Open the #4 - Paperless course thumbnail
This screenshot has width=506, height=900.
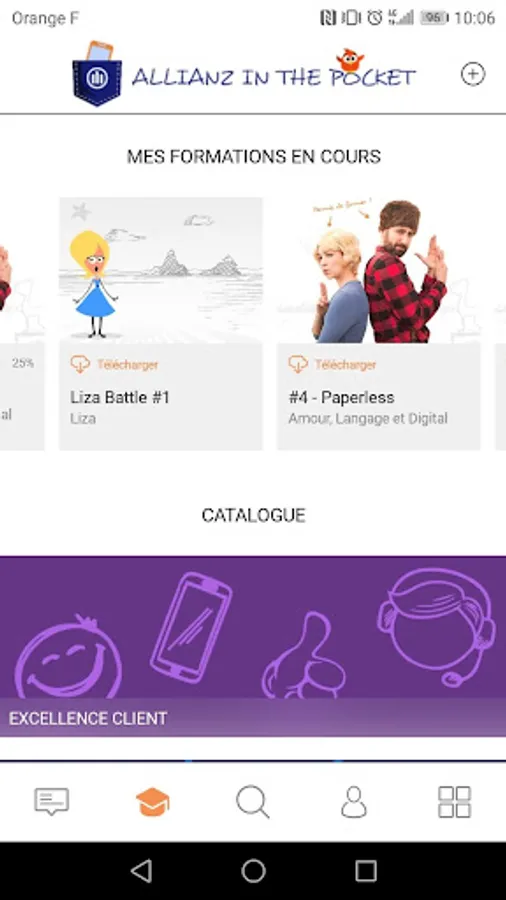pyautogui.click(x=379, y=270)
